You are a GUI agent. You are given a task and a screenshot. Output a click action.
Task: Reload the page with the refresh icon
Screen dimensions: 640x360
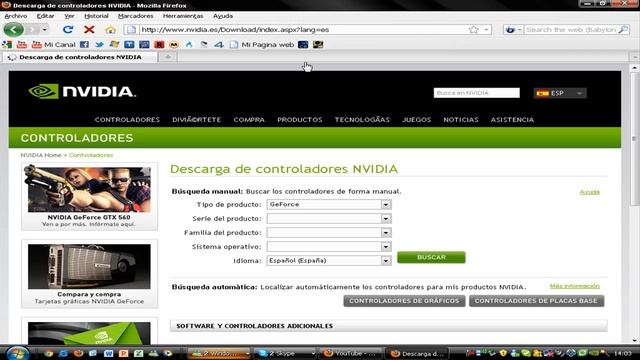68,29
